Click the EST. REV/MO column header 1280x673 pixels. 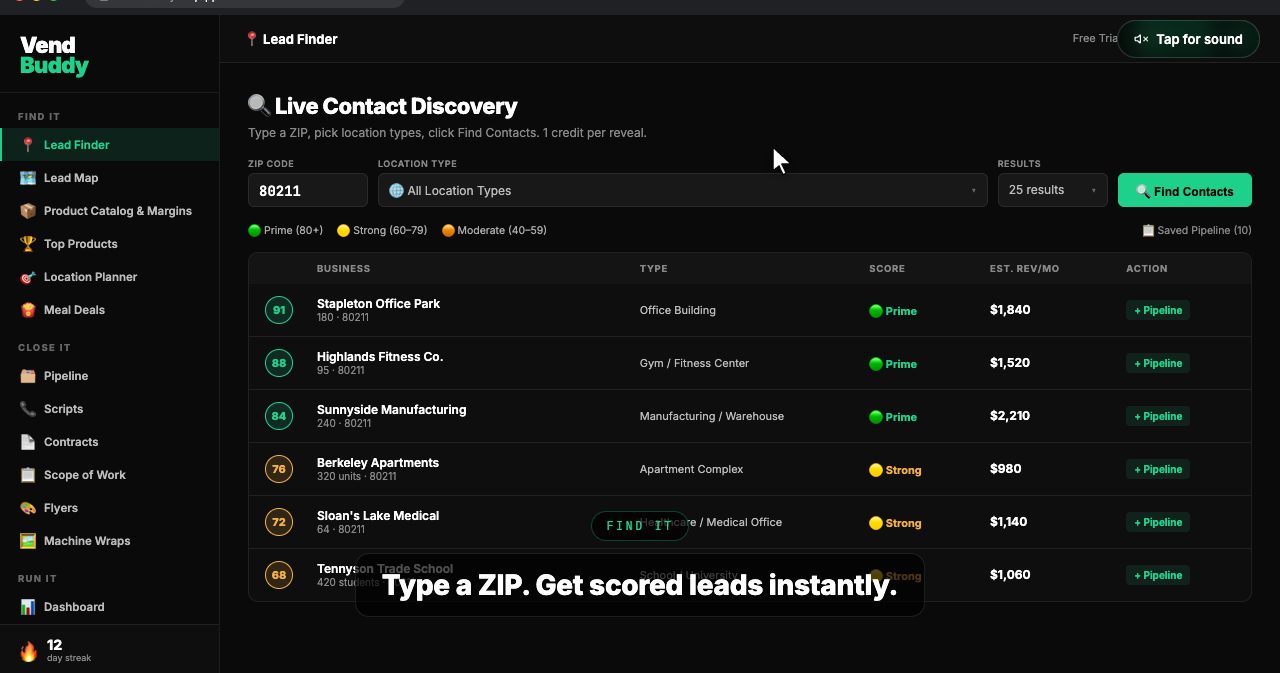tap(1024, 269)
